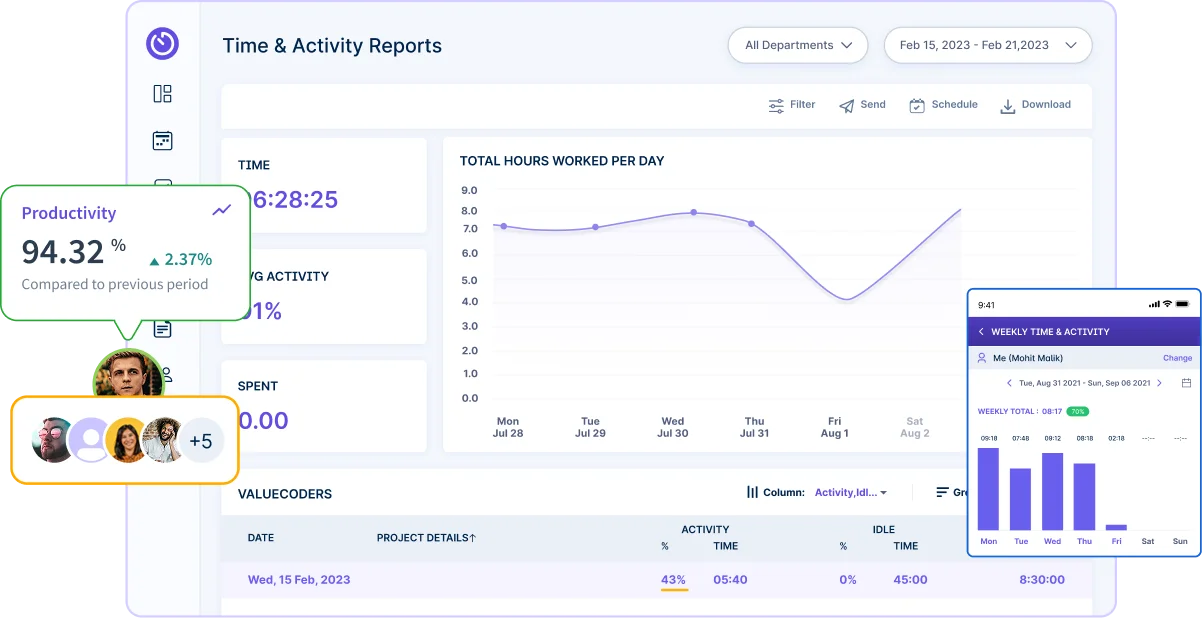Expand the Column Activity,Idl... dropdown
This screenshot has width=1202, height=618.
pyautogui.click(x=850, y=492)
